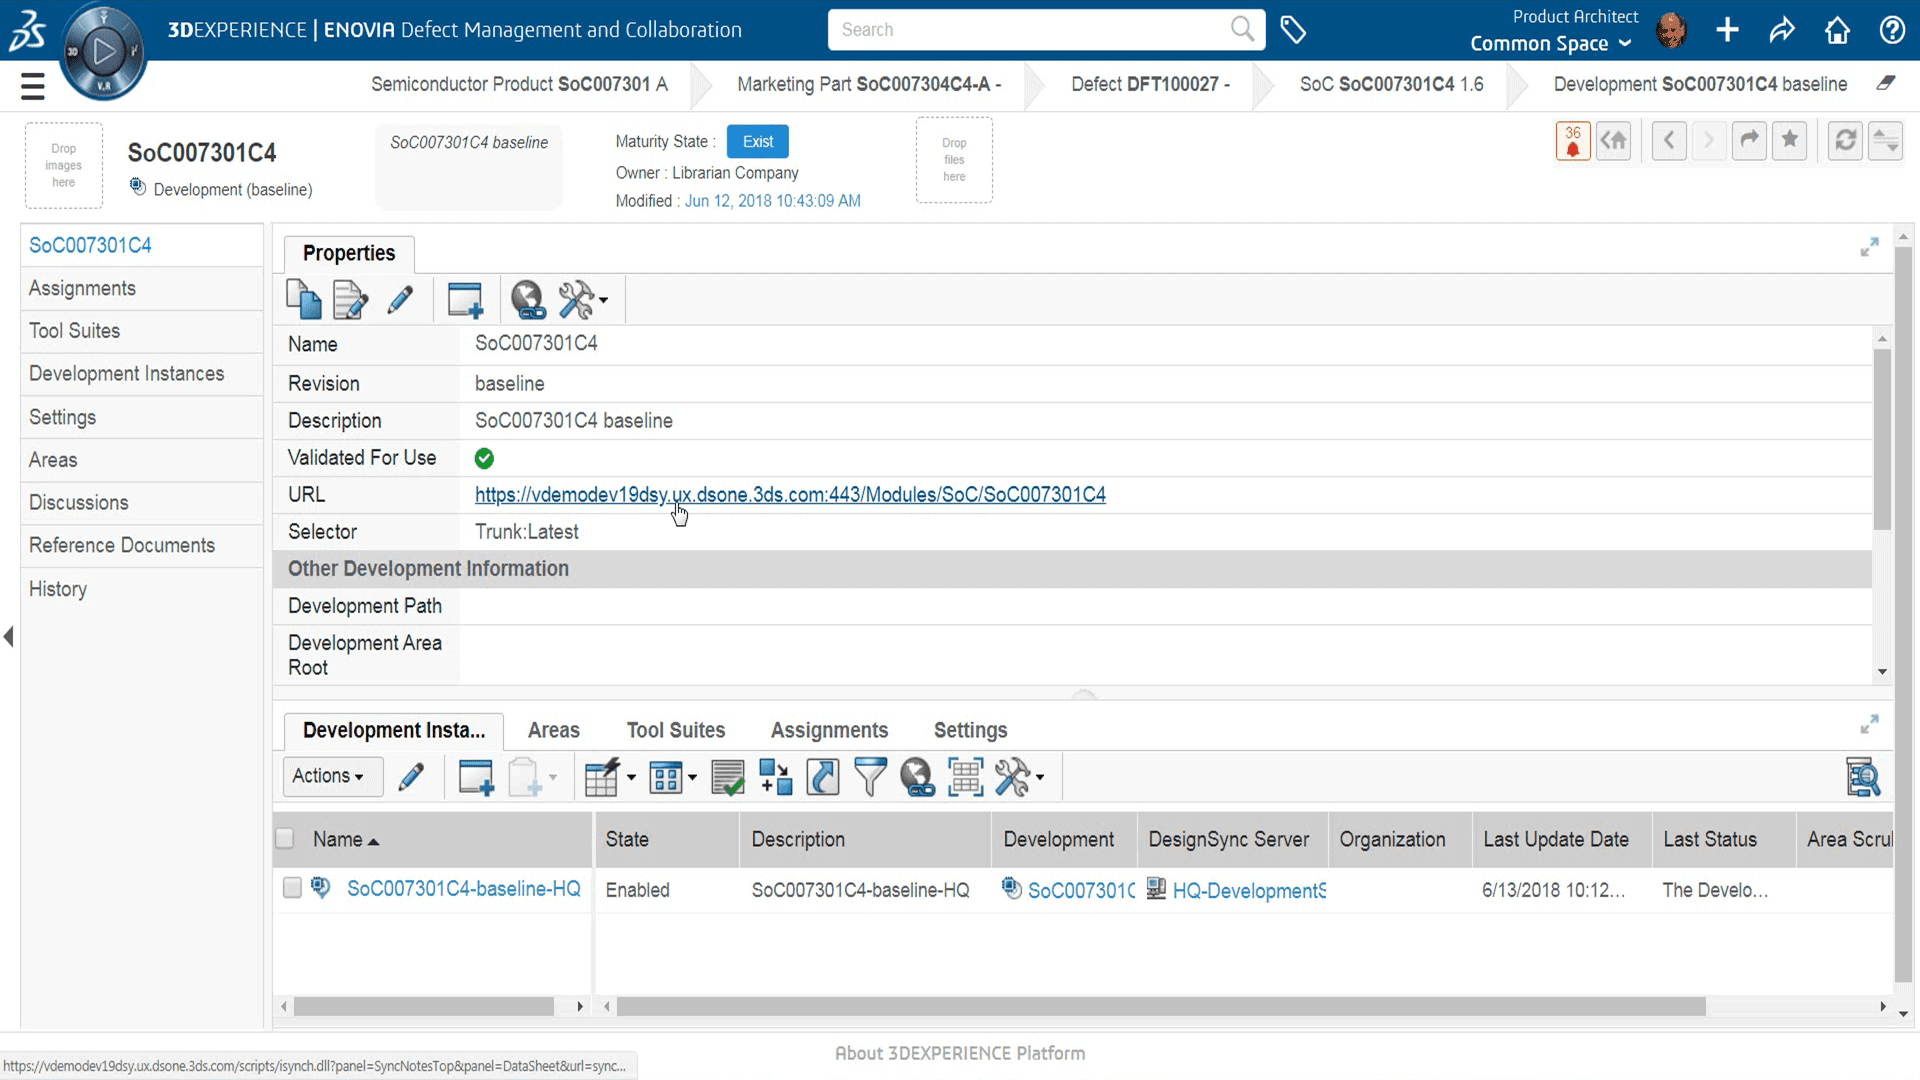
Task: Open the help question mark icon
Action: click(x=1892, y=30)
